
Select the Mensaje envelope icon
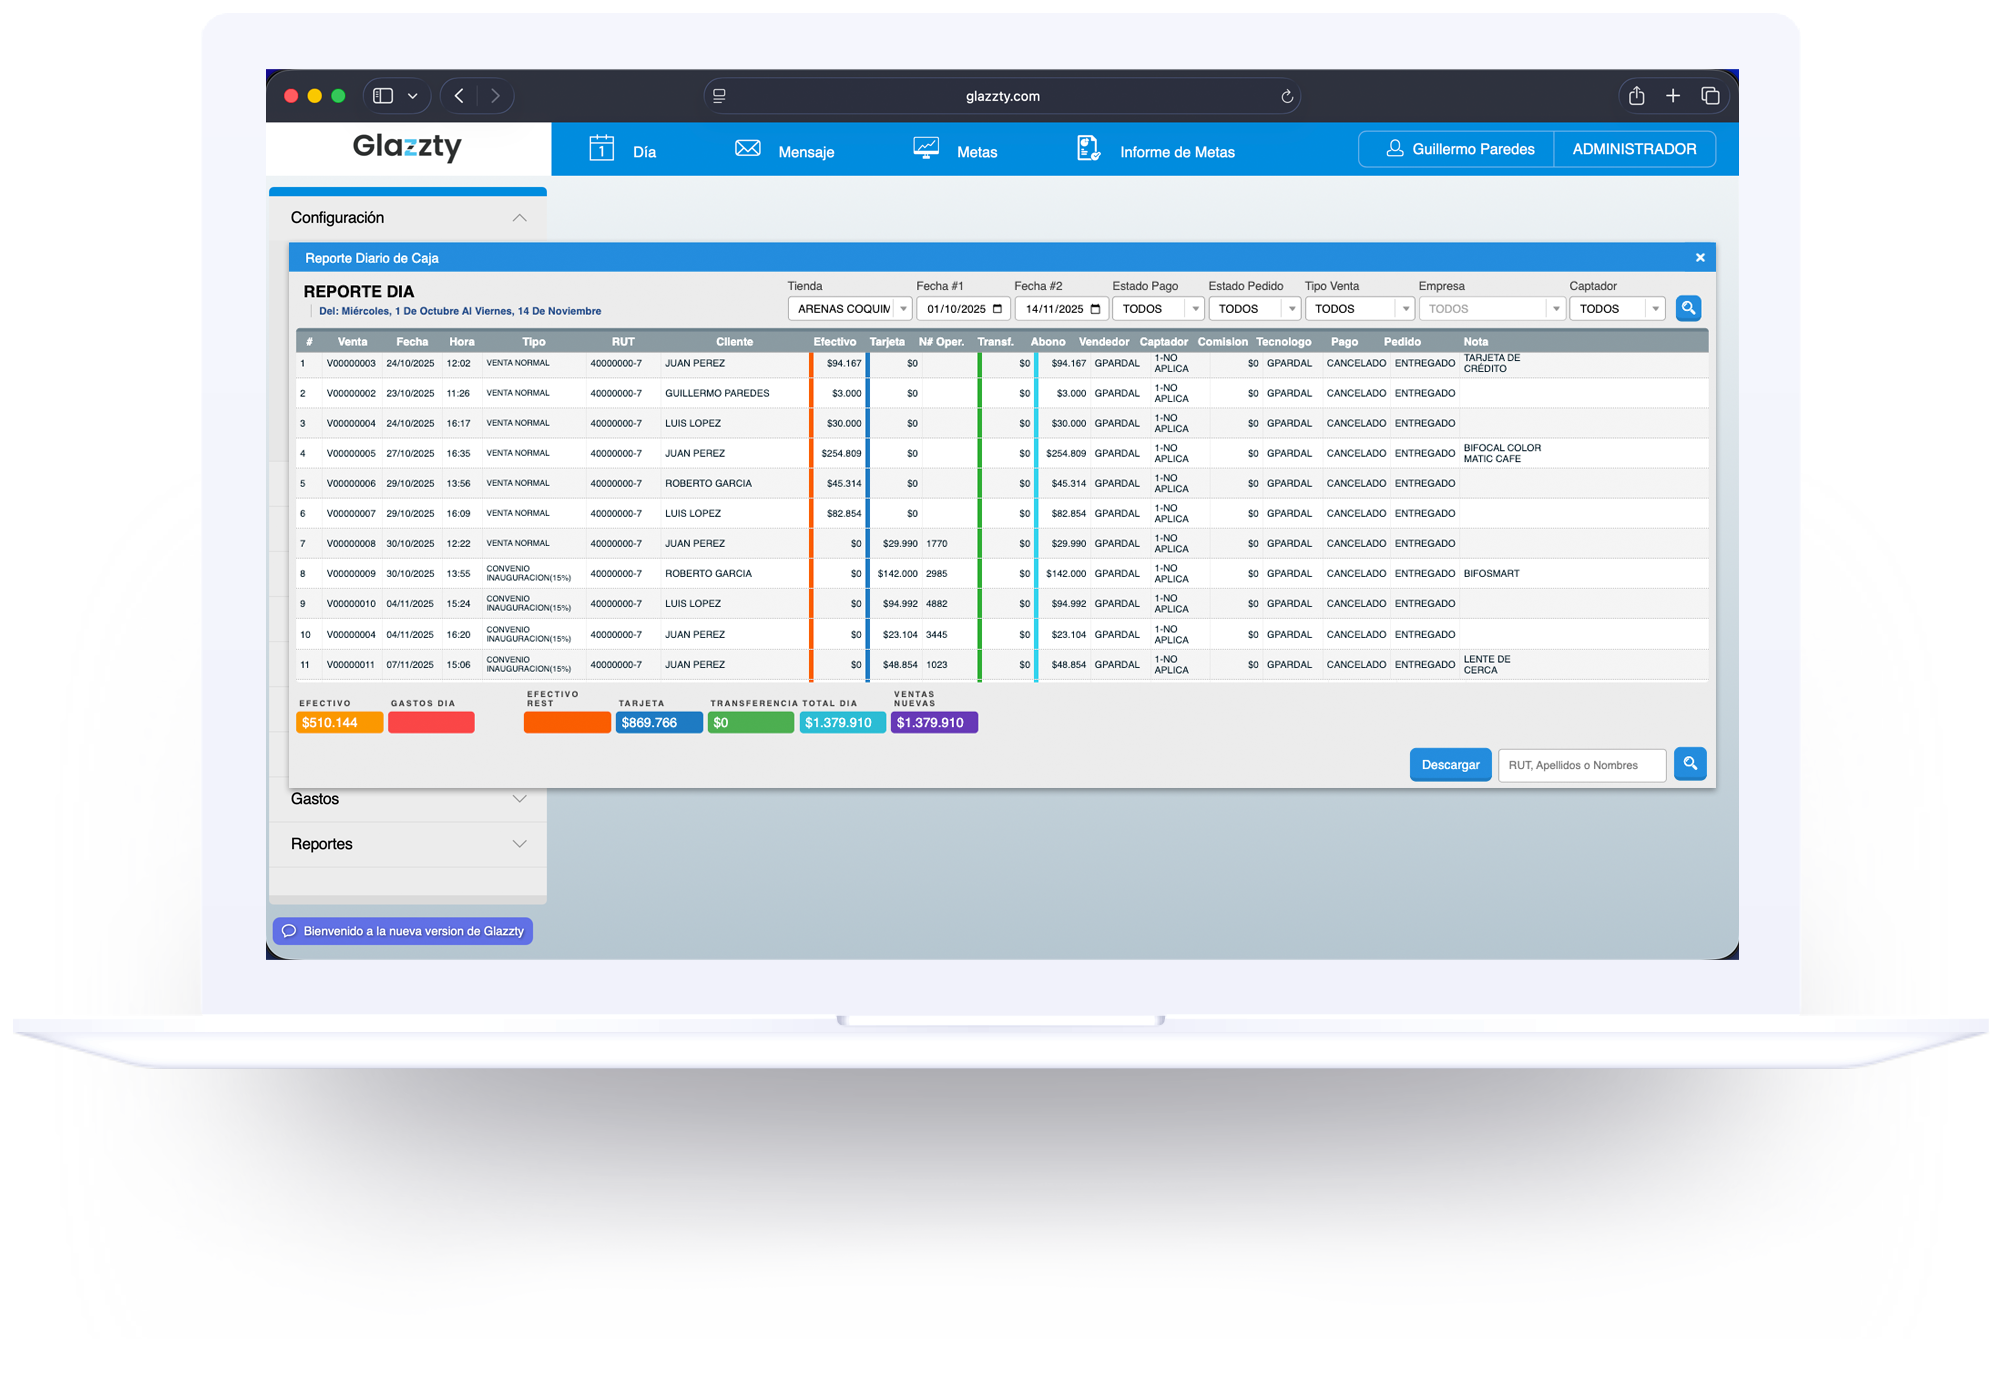(x=747, y=148)
